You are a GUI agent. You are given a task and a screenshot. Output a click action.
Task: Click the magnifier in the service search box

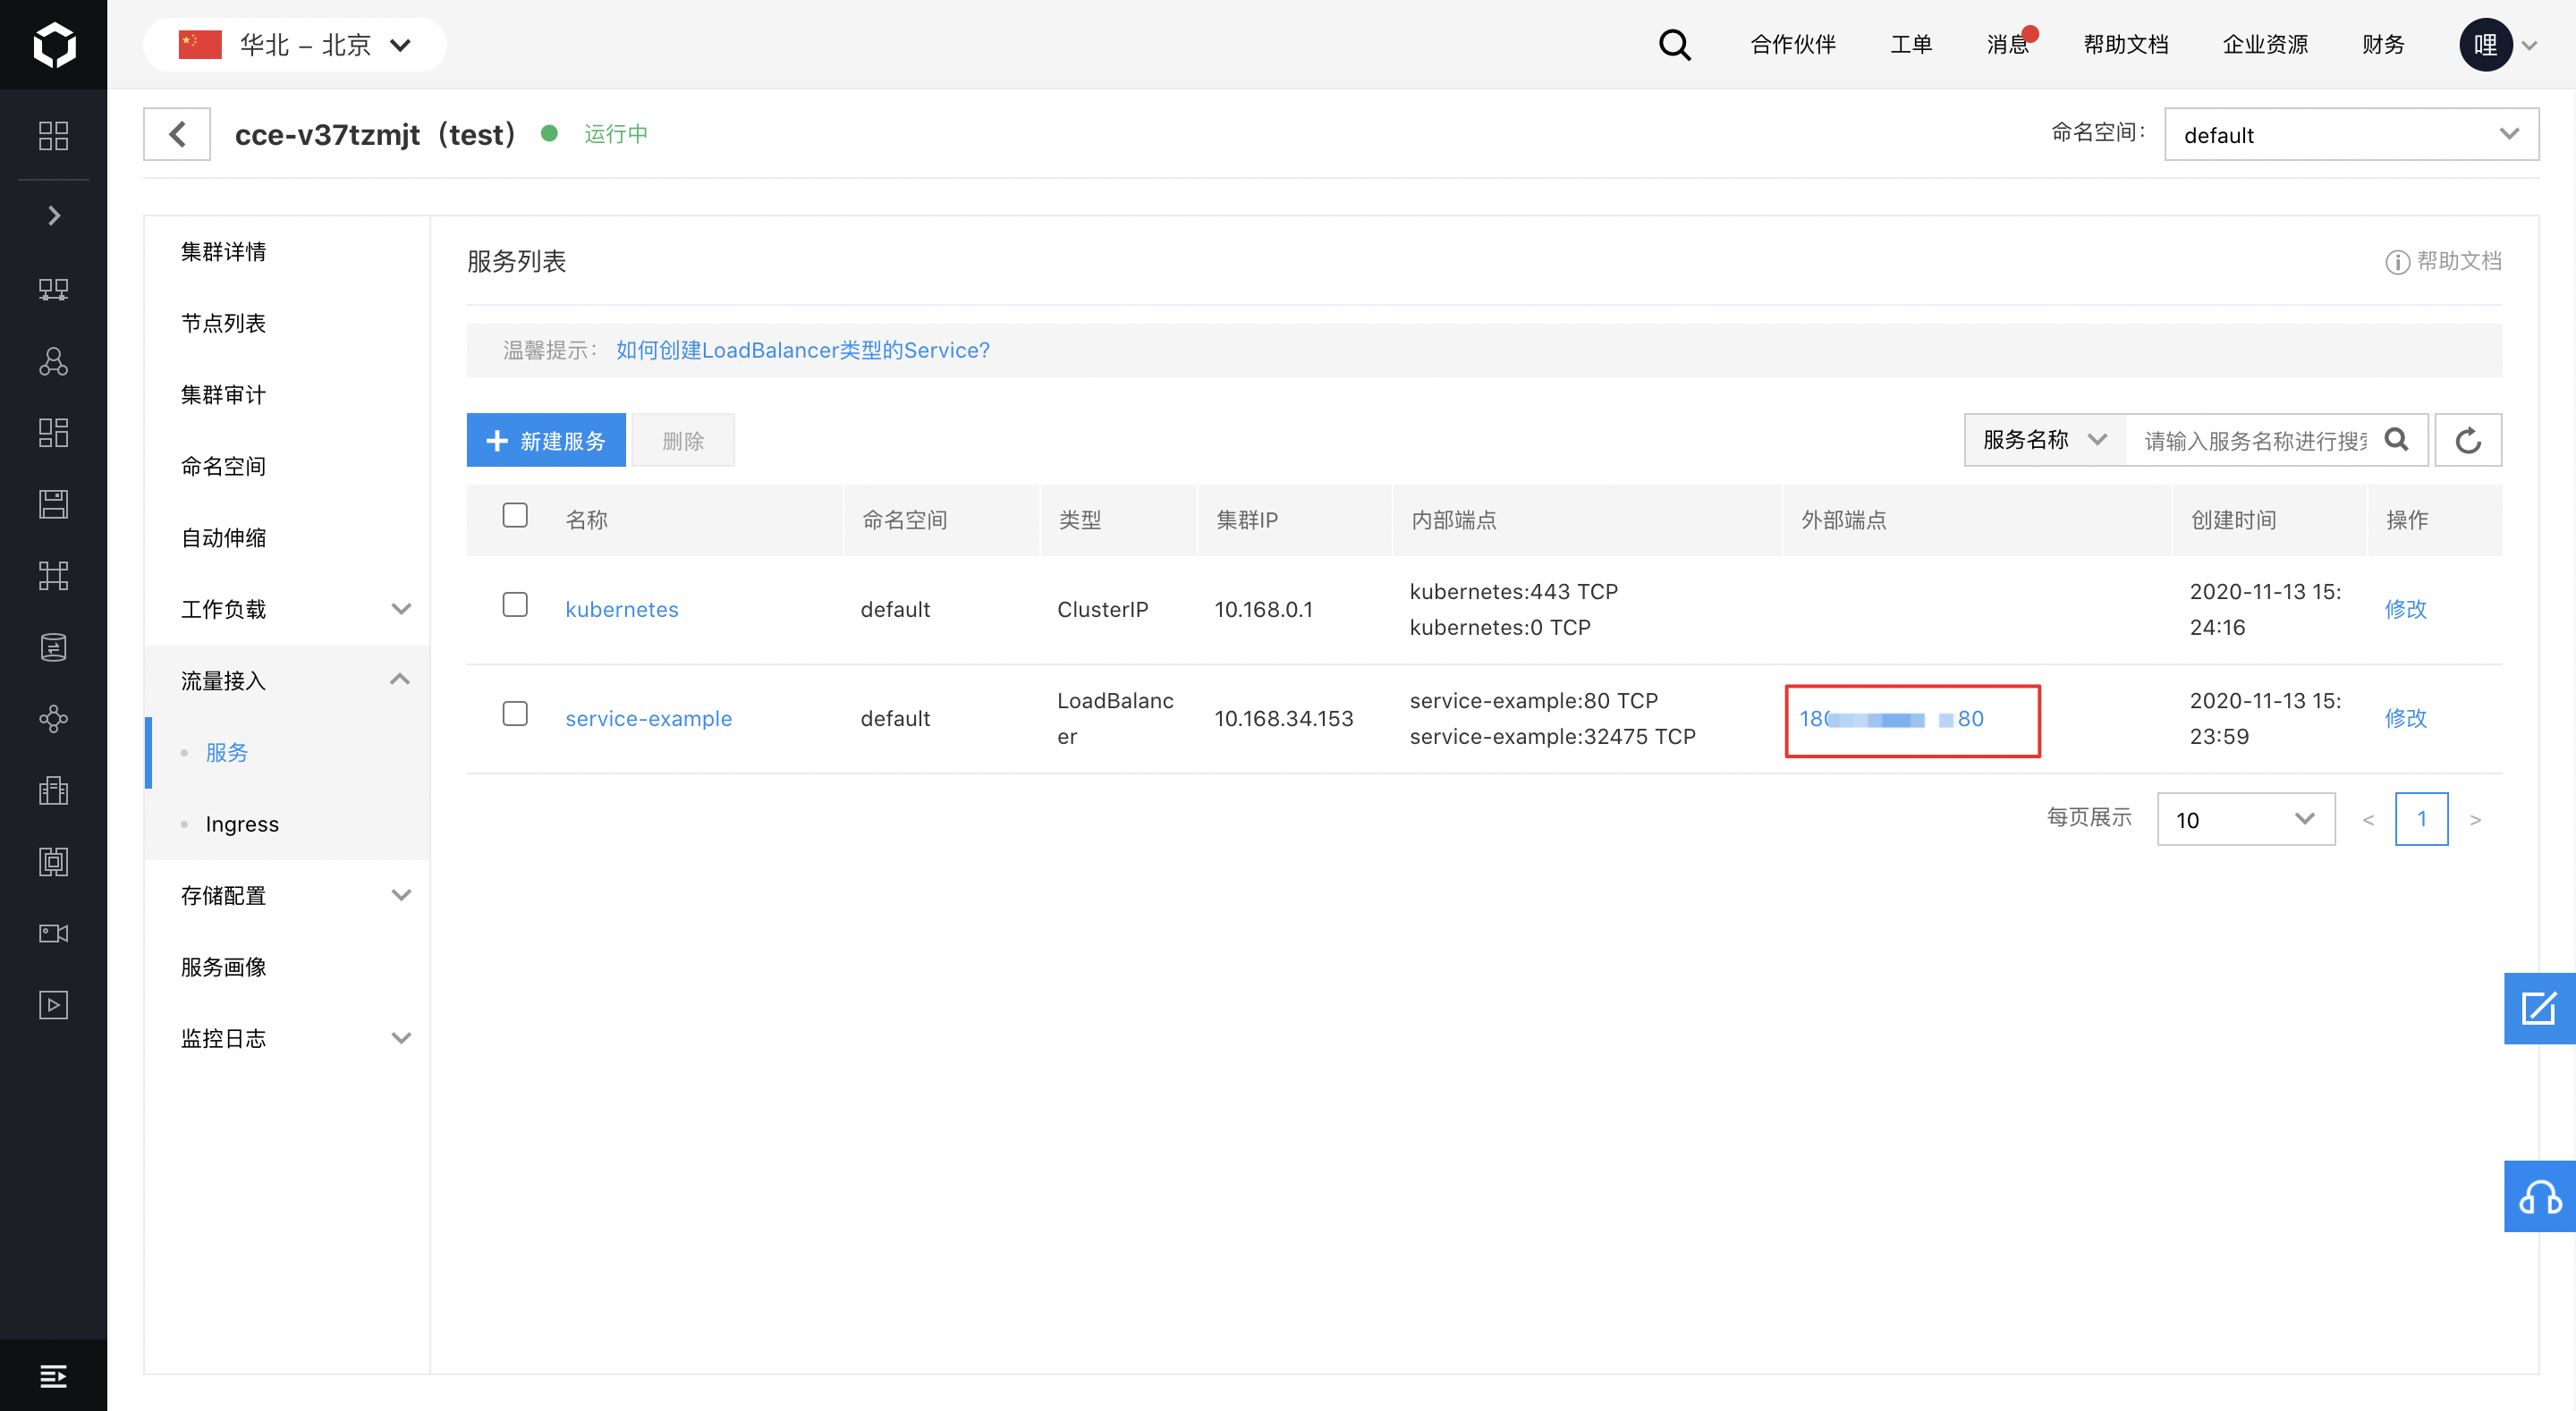coord(2397,440)
